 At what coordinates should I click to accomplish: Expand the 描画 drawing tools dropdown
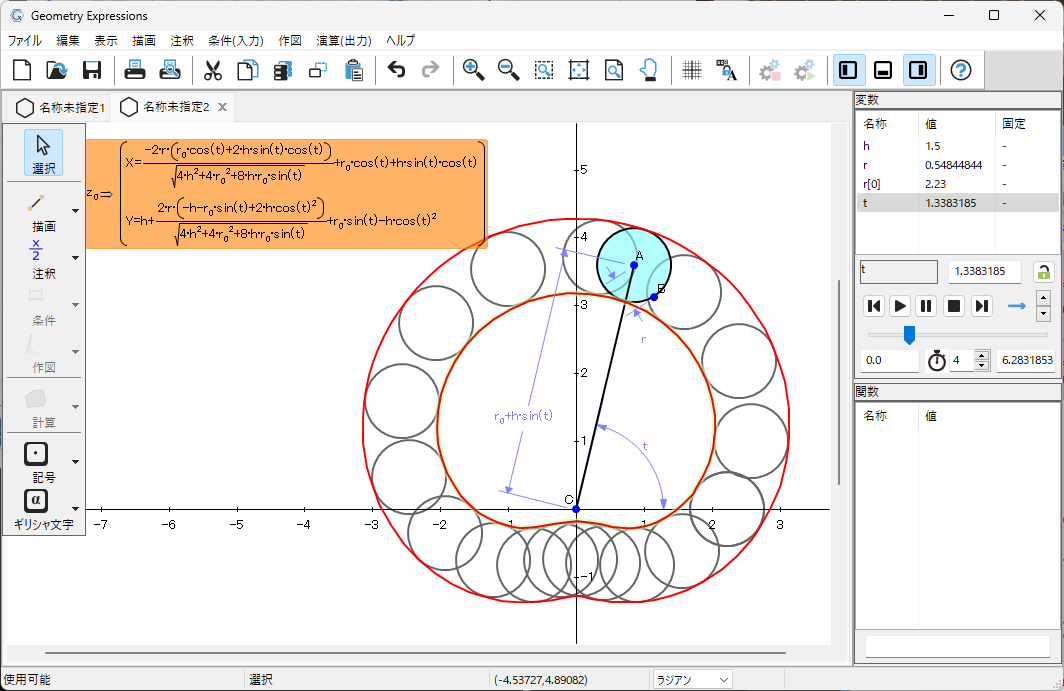coord(75,212)
